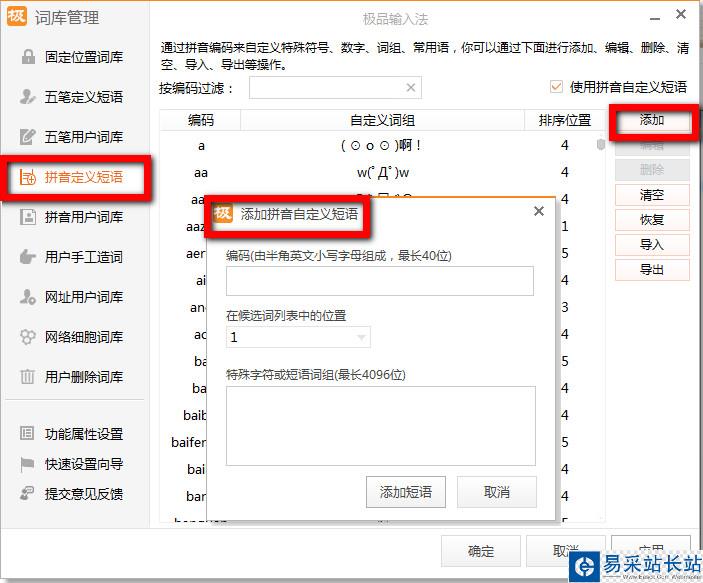Click the 恢复 button

(652, 220)
